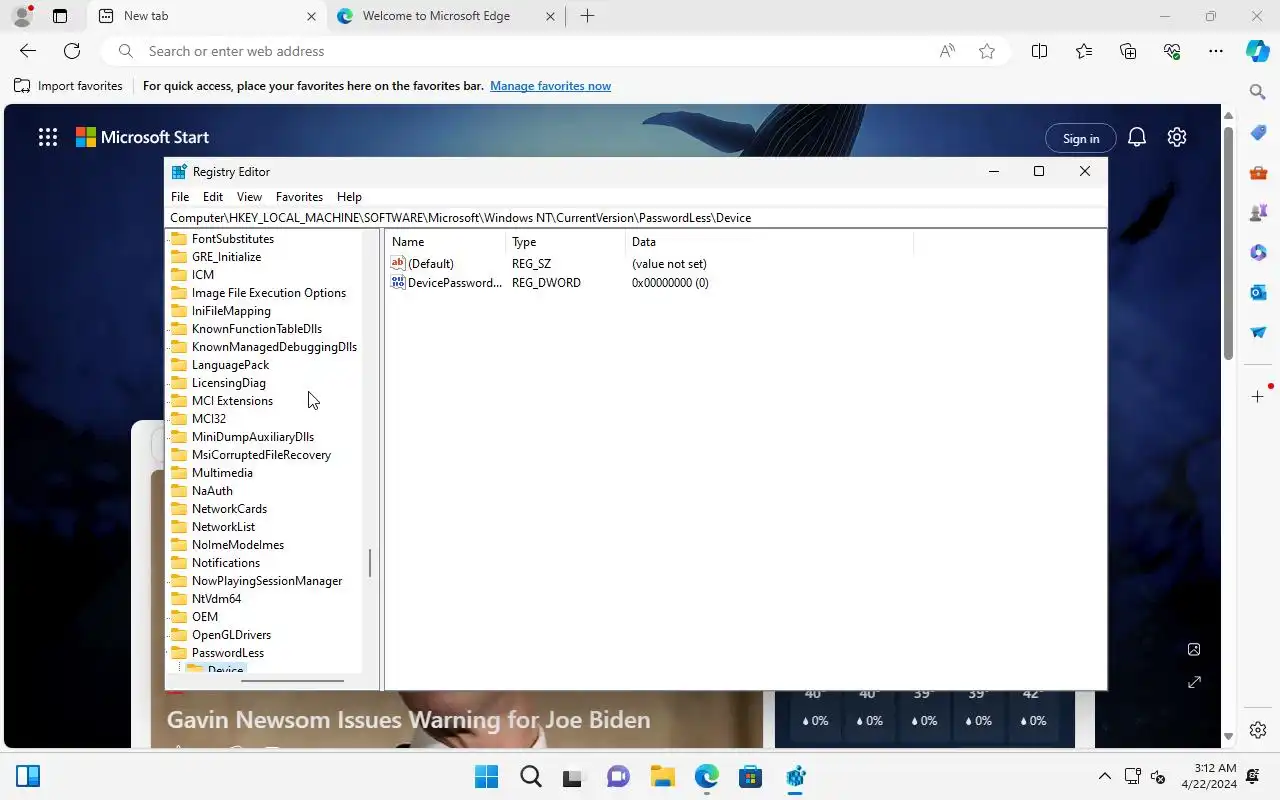Show hidden icons in the system tray

1104,776
